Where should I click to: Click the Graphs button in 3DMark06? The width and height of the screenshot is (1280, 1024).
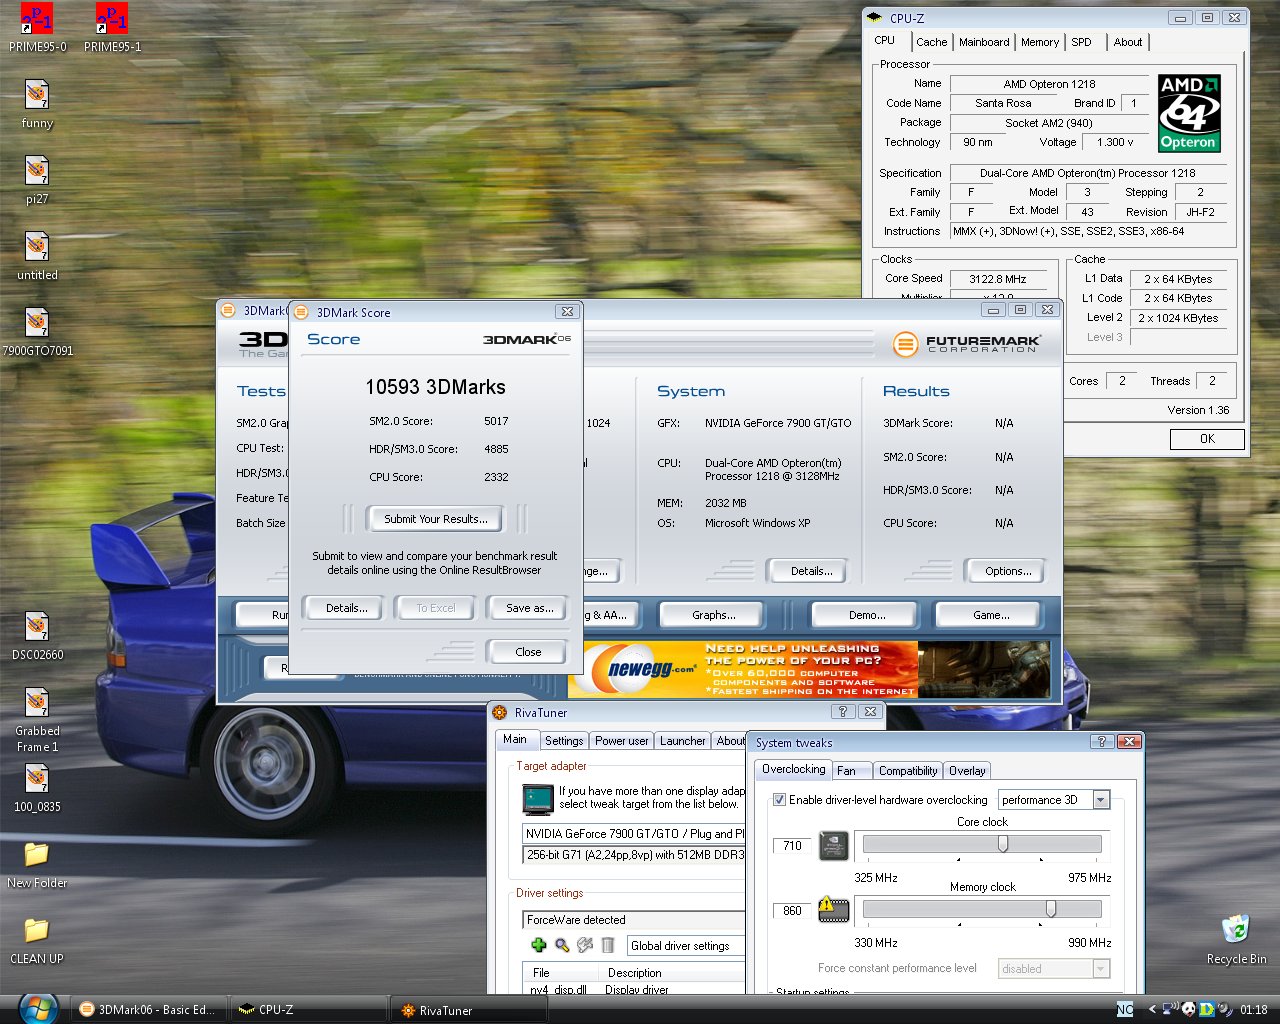tap(713, 615)
